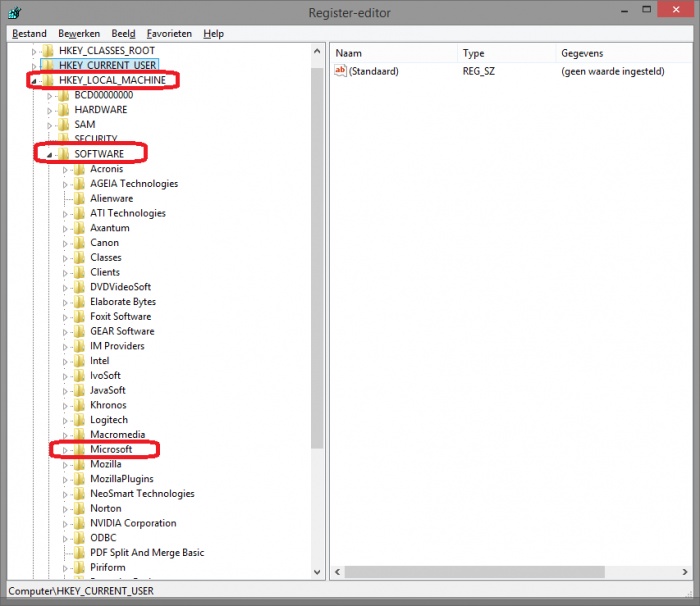Click the Register-editor app icon in title bar
Viewport: 700px width, 606px height.
[x=14, y=13]
